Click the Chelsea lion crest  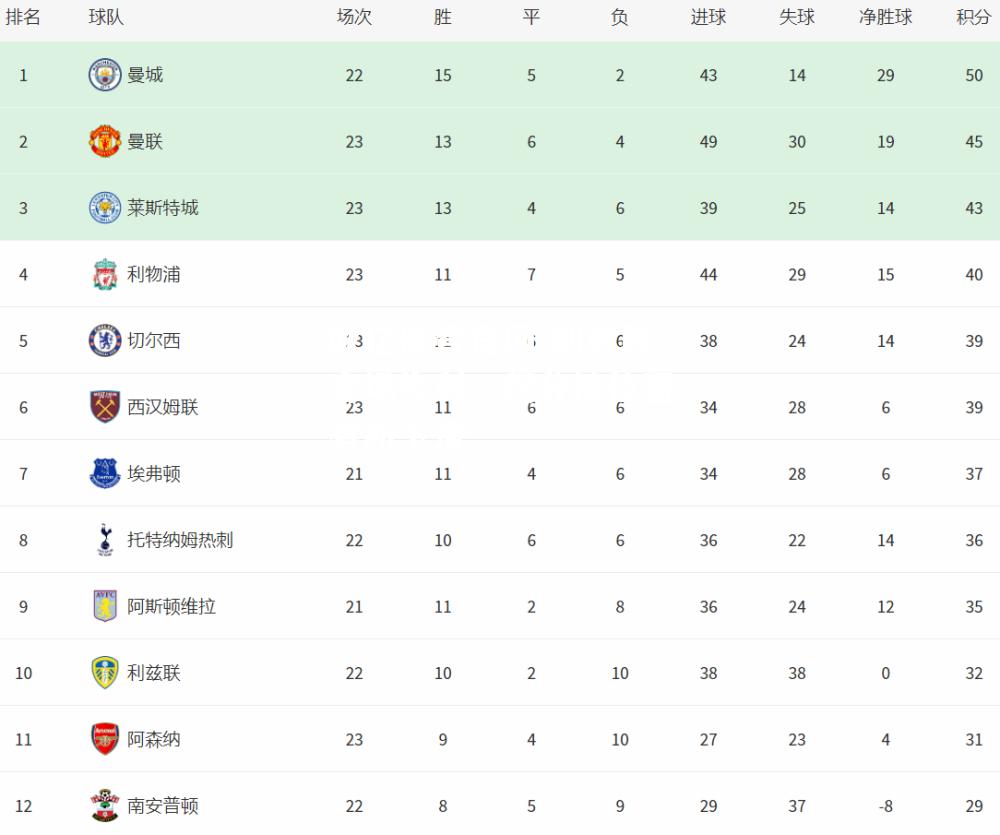pos(105,341)
